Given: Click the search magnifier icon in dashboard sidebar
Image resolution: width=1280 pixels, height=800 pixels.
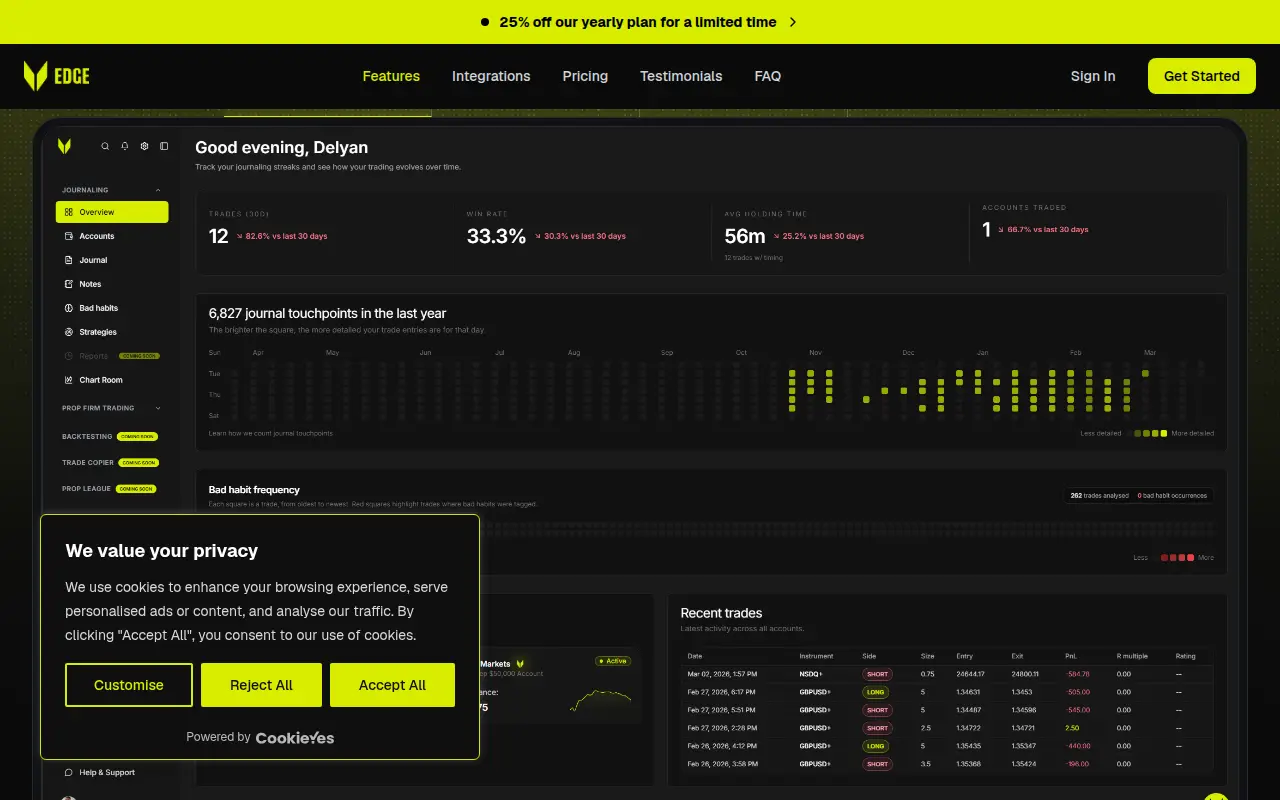Looking at the screenshot, I should (105, 146).
